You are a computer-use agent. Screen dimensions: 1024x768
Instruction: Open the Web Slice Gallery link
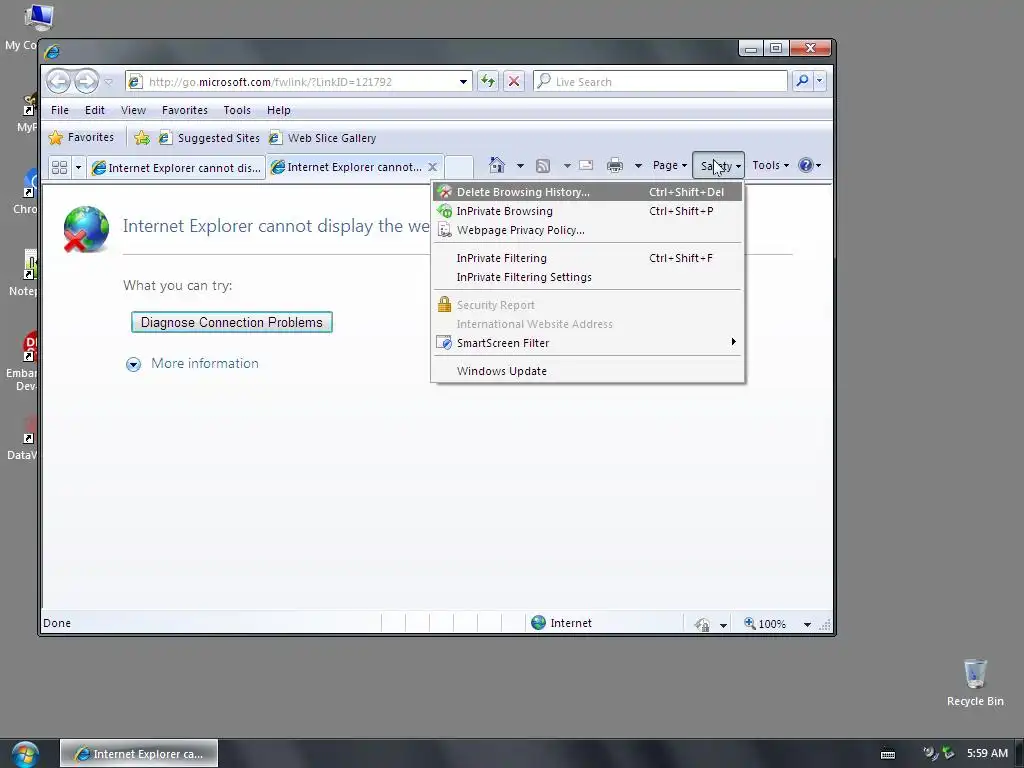323,138
